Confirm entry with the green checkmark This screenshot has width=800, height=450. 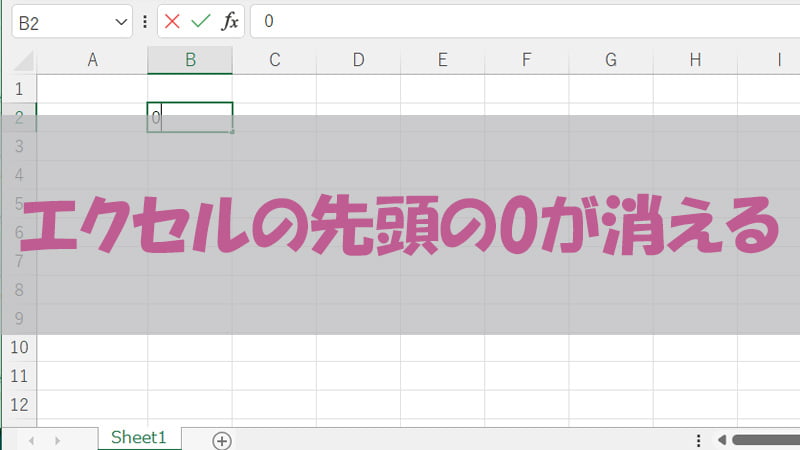coord(201,21)
